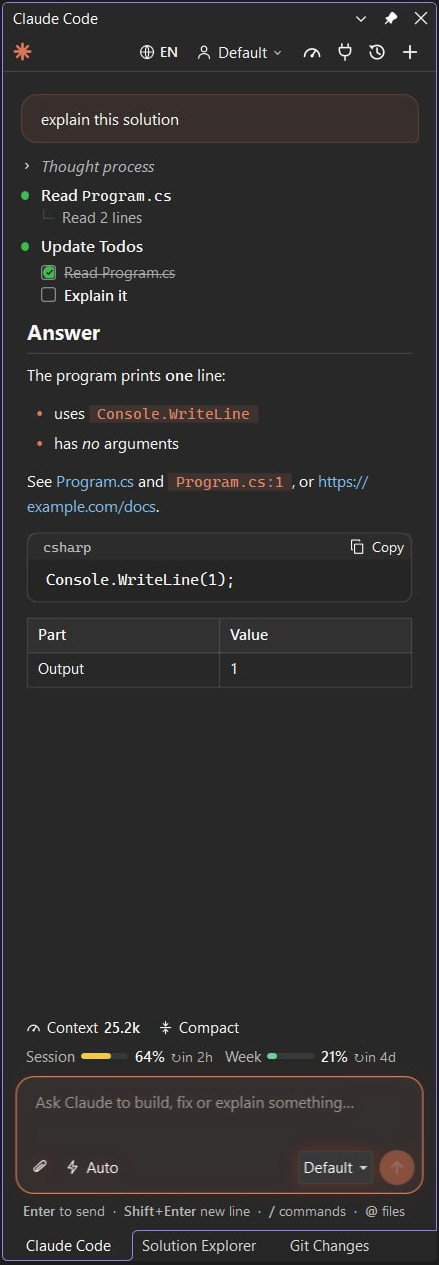Click the inline Console.WriteLine code chip
Image resolution: width=439 pixels, height=1265 pixels.
tap(173, 414)
